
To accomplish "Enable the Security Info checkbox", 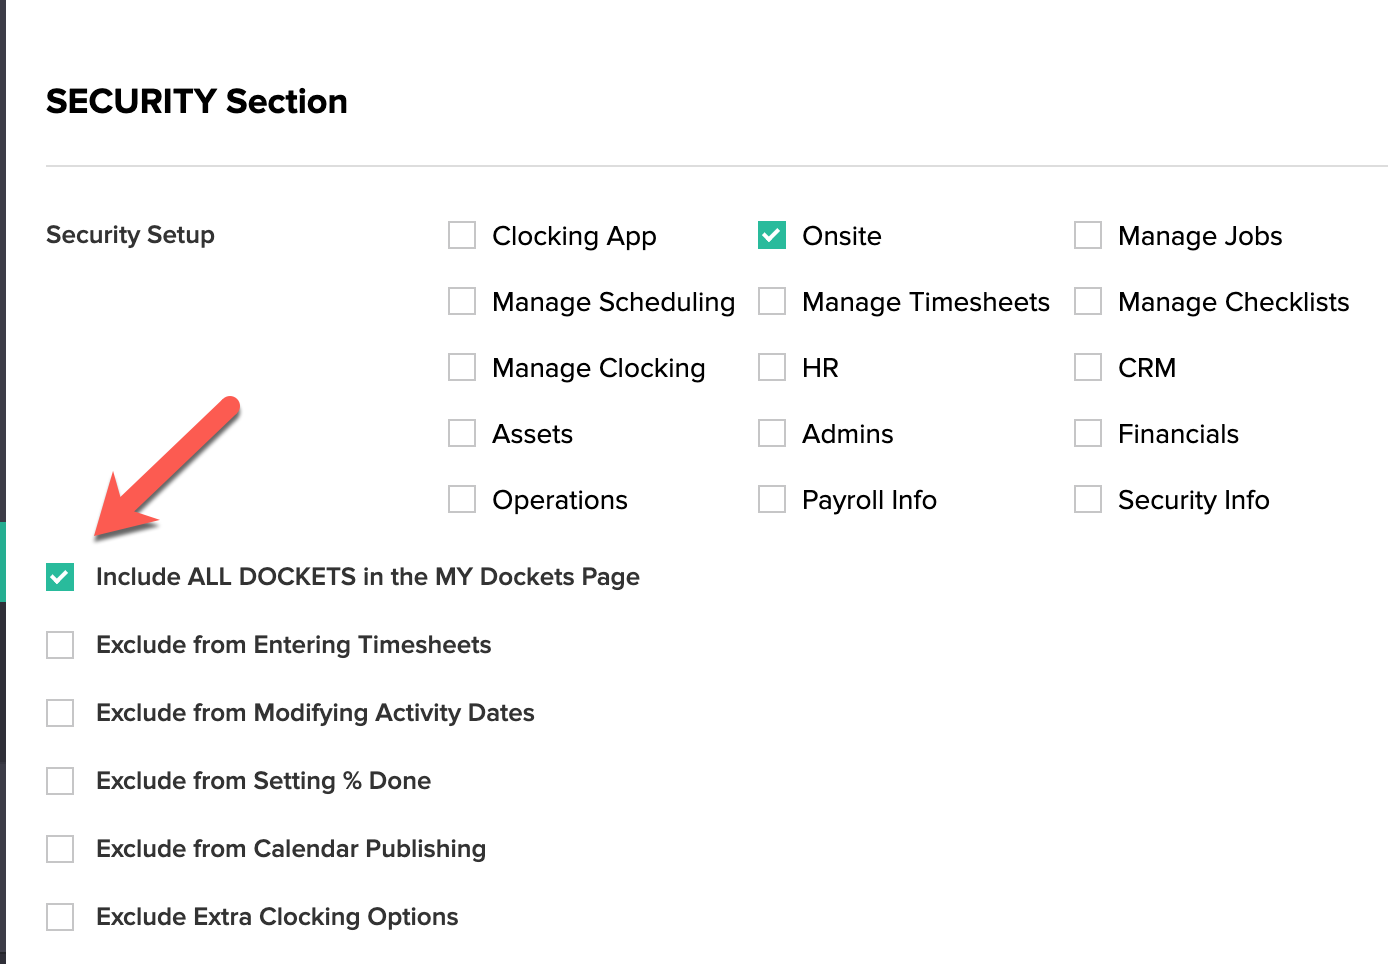I will (x=1088, y=499).
